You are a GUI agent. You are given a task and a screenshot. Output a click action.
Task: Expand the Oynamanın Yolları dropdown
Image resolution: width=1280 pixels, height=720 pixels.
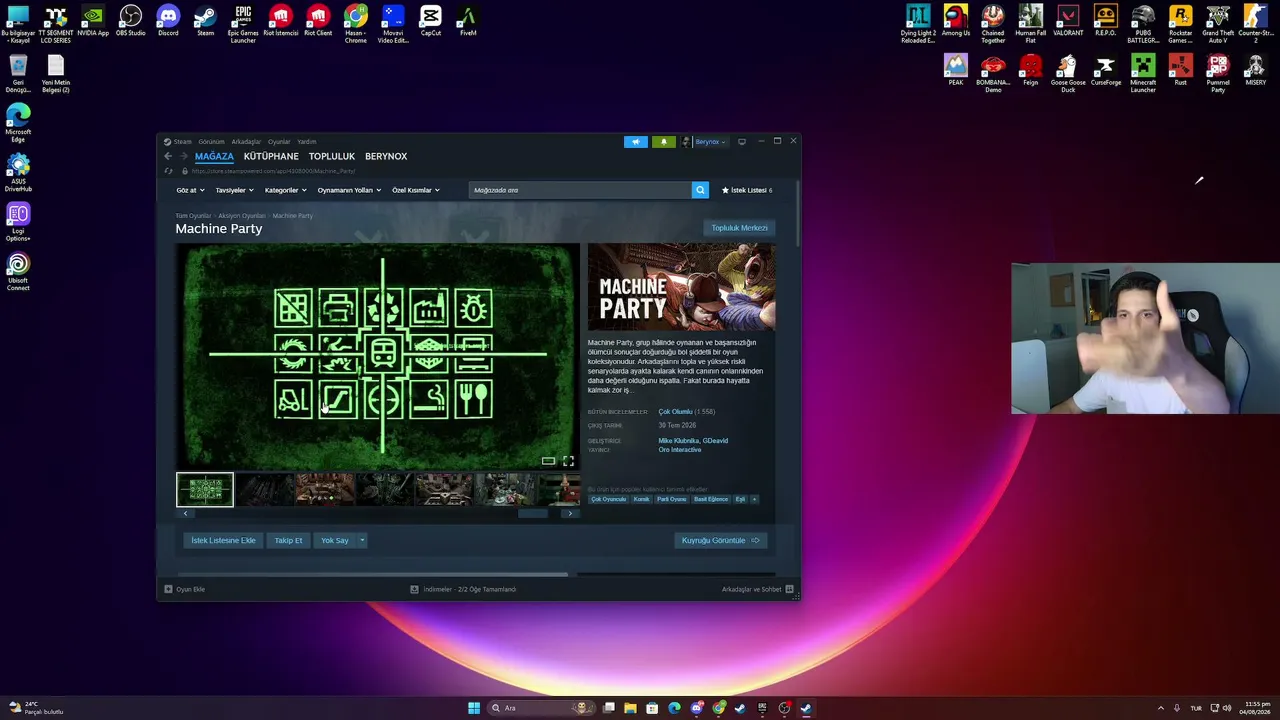coord(349,190)
